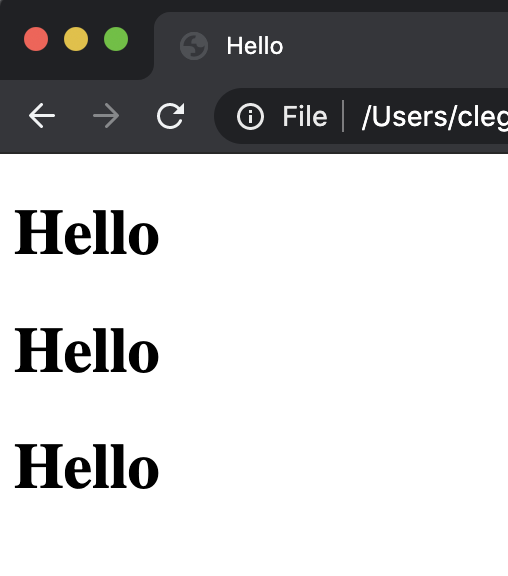The image size is (508, 576).
Task: Click the first Hello heading
Action: pyautogui.click(x=87, y=232)
